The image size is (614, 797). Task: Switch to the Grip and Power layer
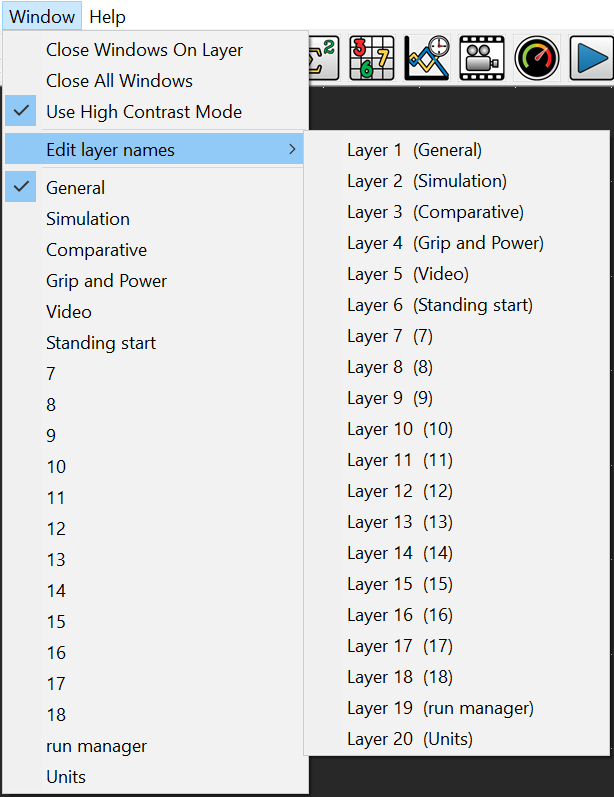point(106,281)
